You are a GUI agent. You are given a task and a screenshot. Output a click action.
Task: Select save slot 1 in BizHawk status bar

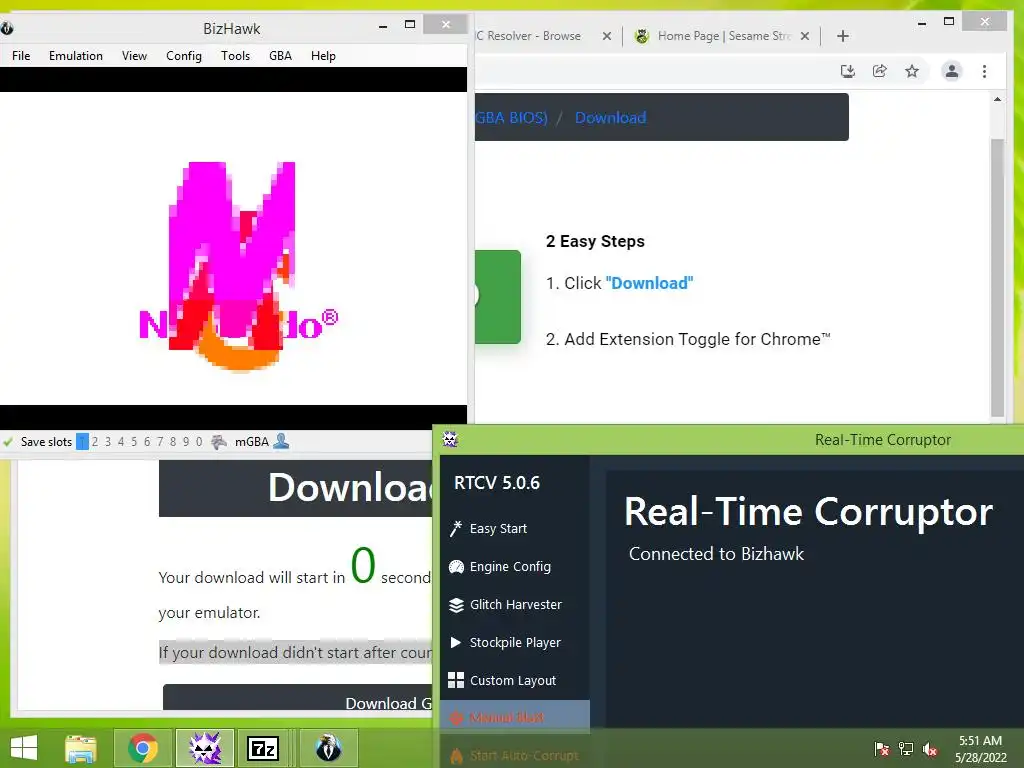pyautogui.click(x=82, y=442)
